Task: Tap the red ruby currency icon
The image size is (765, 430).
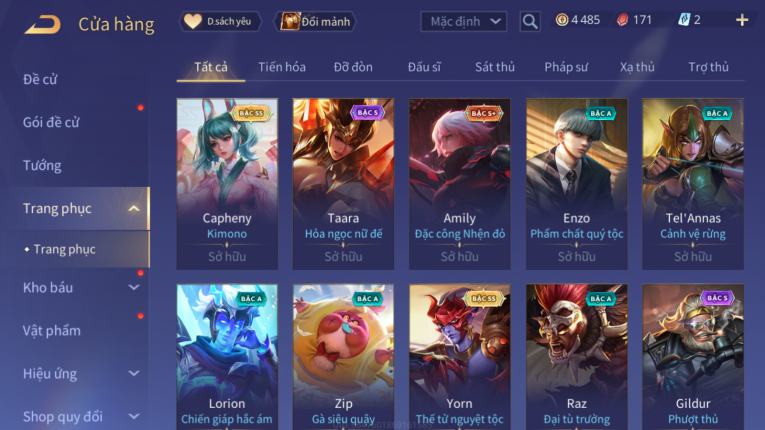Action: tap(623, 20)
